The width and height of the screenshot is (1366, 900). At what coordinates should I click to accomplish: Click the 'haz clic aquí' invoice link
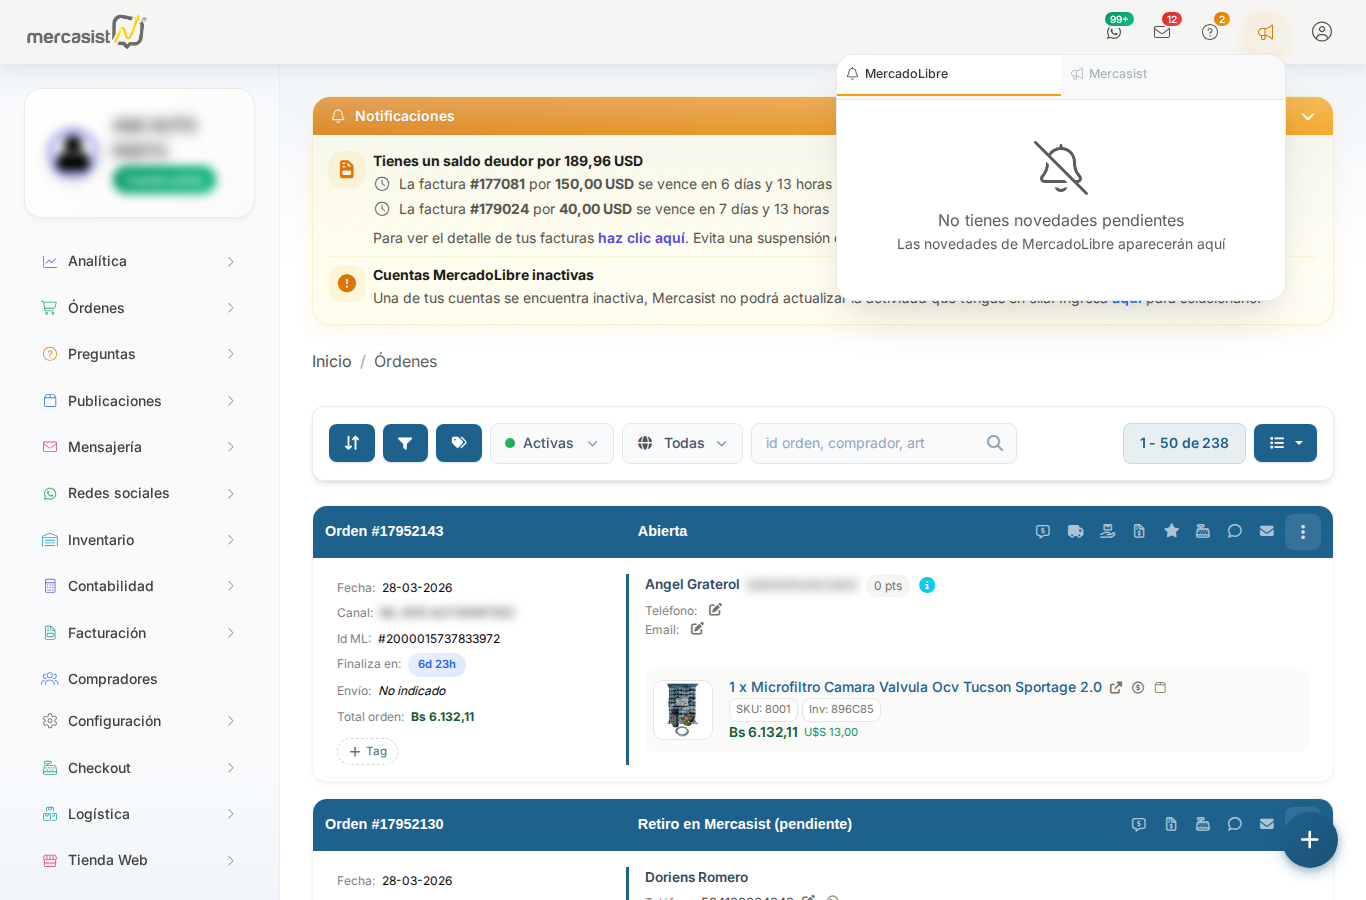[641, 238]
